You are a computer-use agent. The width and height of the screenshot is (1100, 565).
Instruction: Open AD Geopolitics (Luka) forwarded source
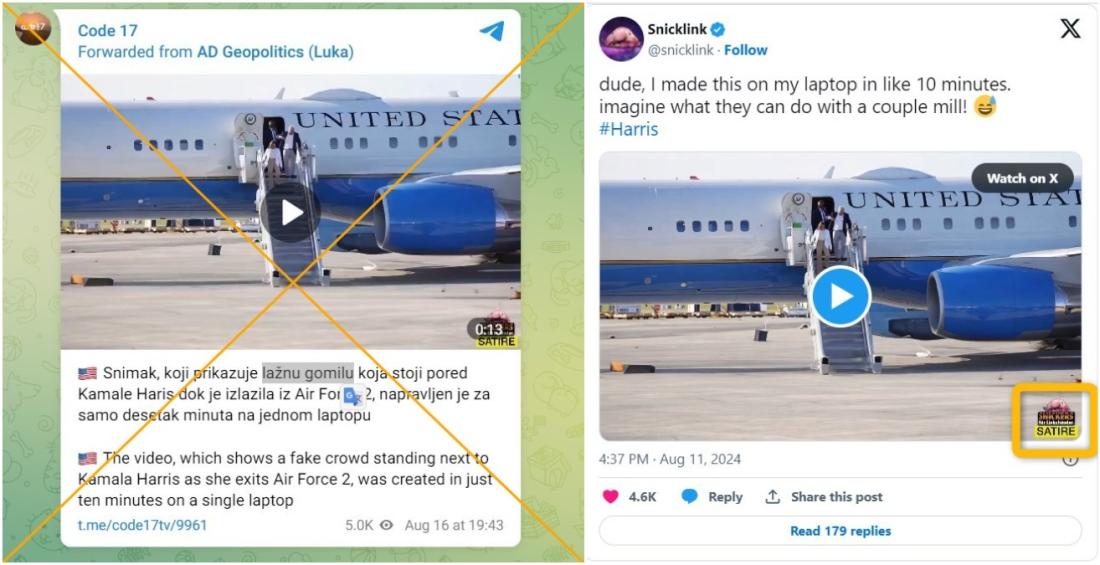[x=275, y=52]
